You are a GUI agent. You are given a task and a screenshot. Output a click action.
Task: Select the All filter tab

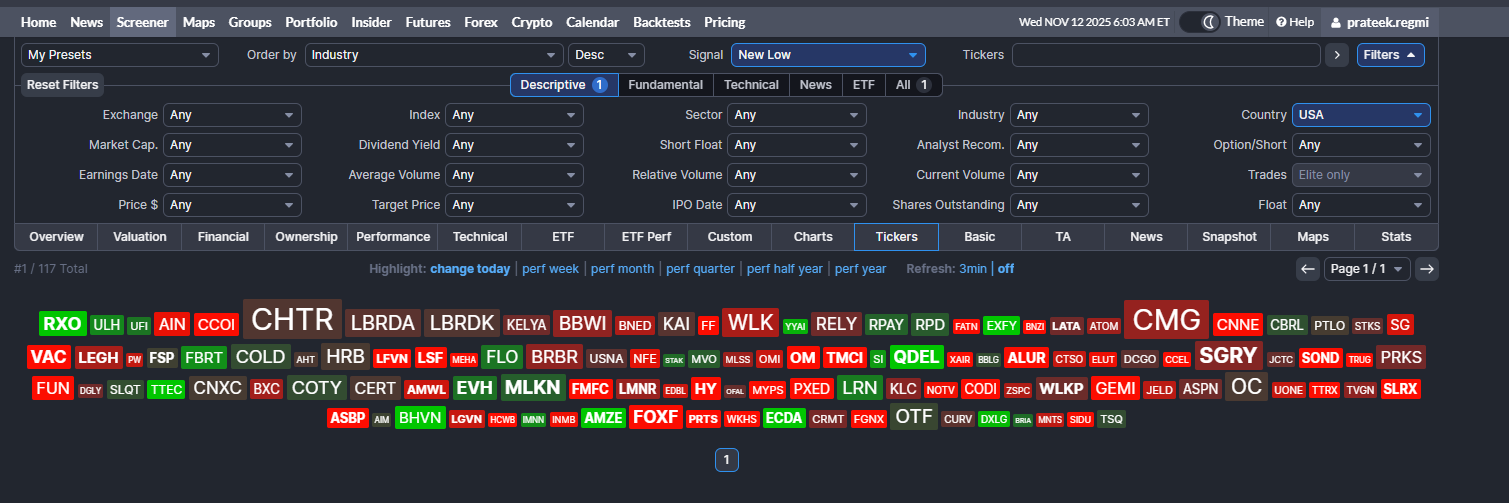tap(913, 85)
